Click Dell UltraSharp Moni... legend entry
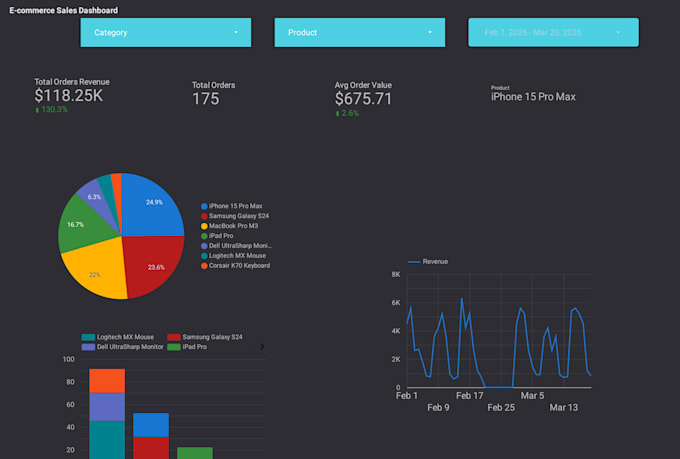The height and width of the screenshot is (459, 680). tap(236, 246)
